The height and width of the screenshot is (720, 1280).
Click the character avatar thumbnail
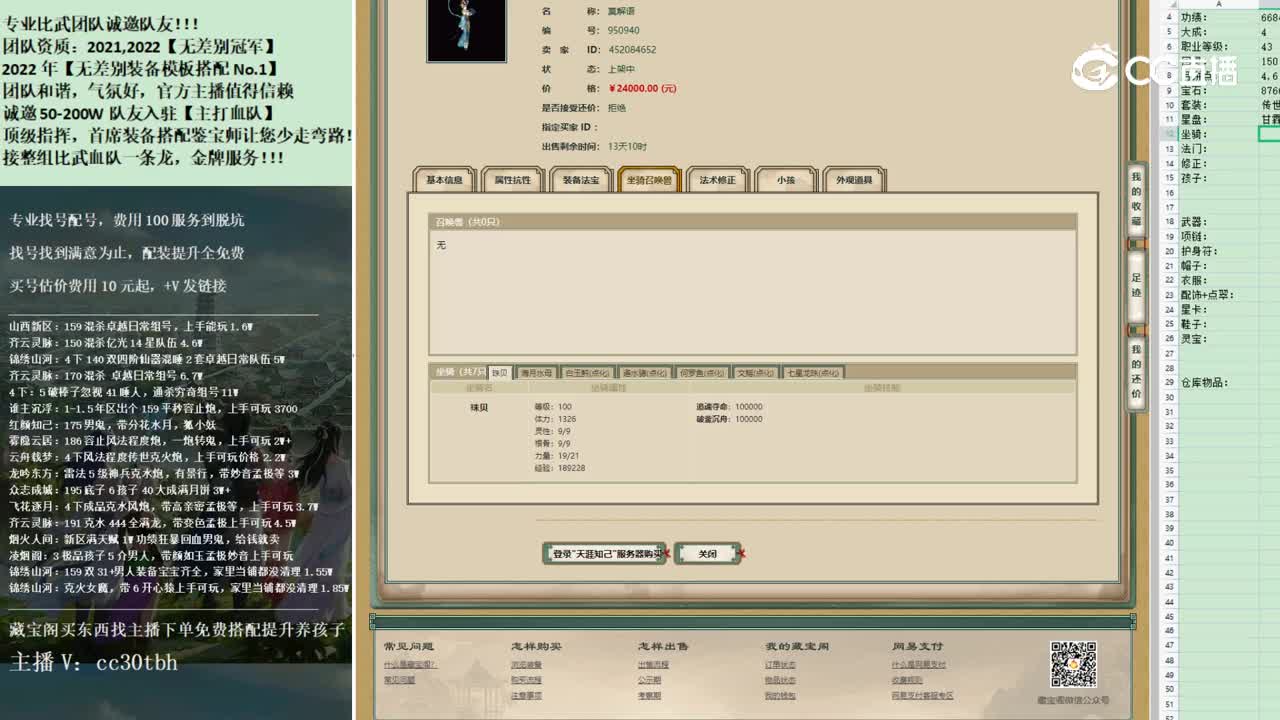coord(466,30)
